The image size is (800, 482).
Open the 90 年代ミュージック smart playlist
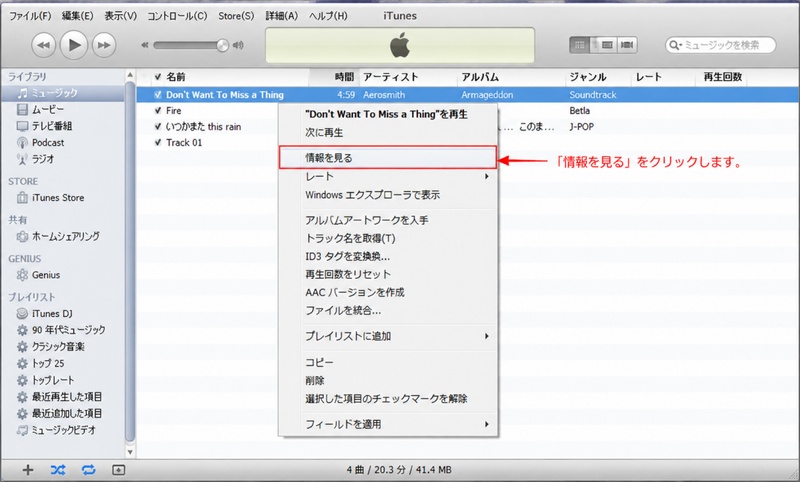click(62, 330)
